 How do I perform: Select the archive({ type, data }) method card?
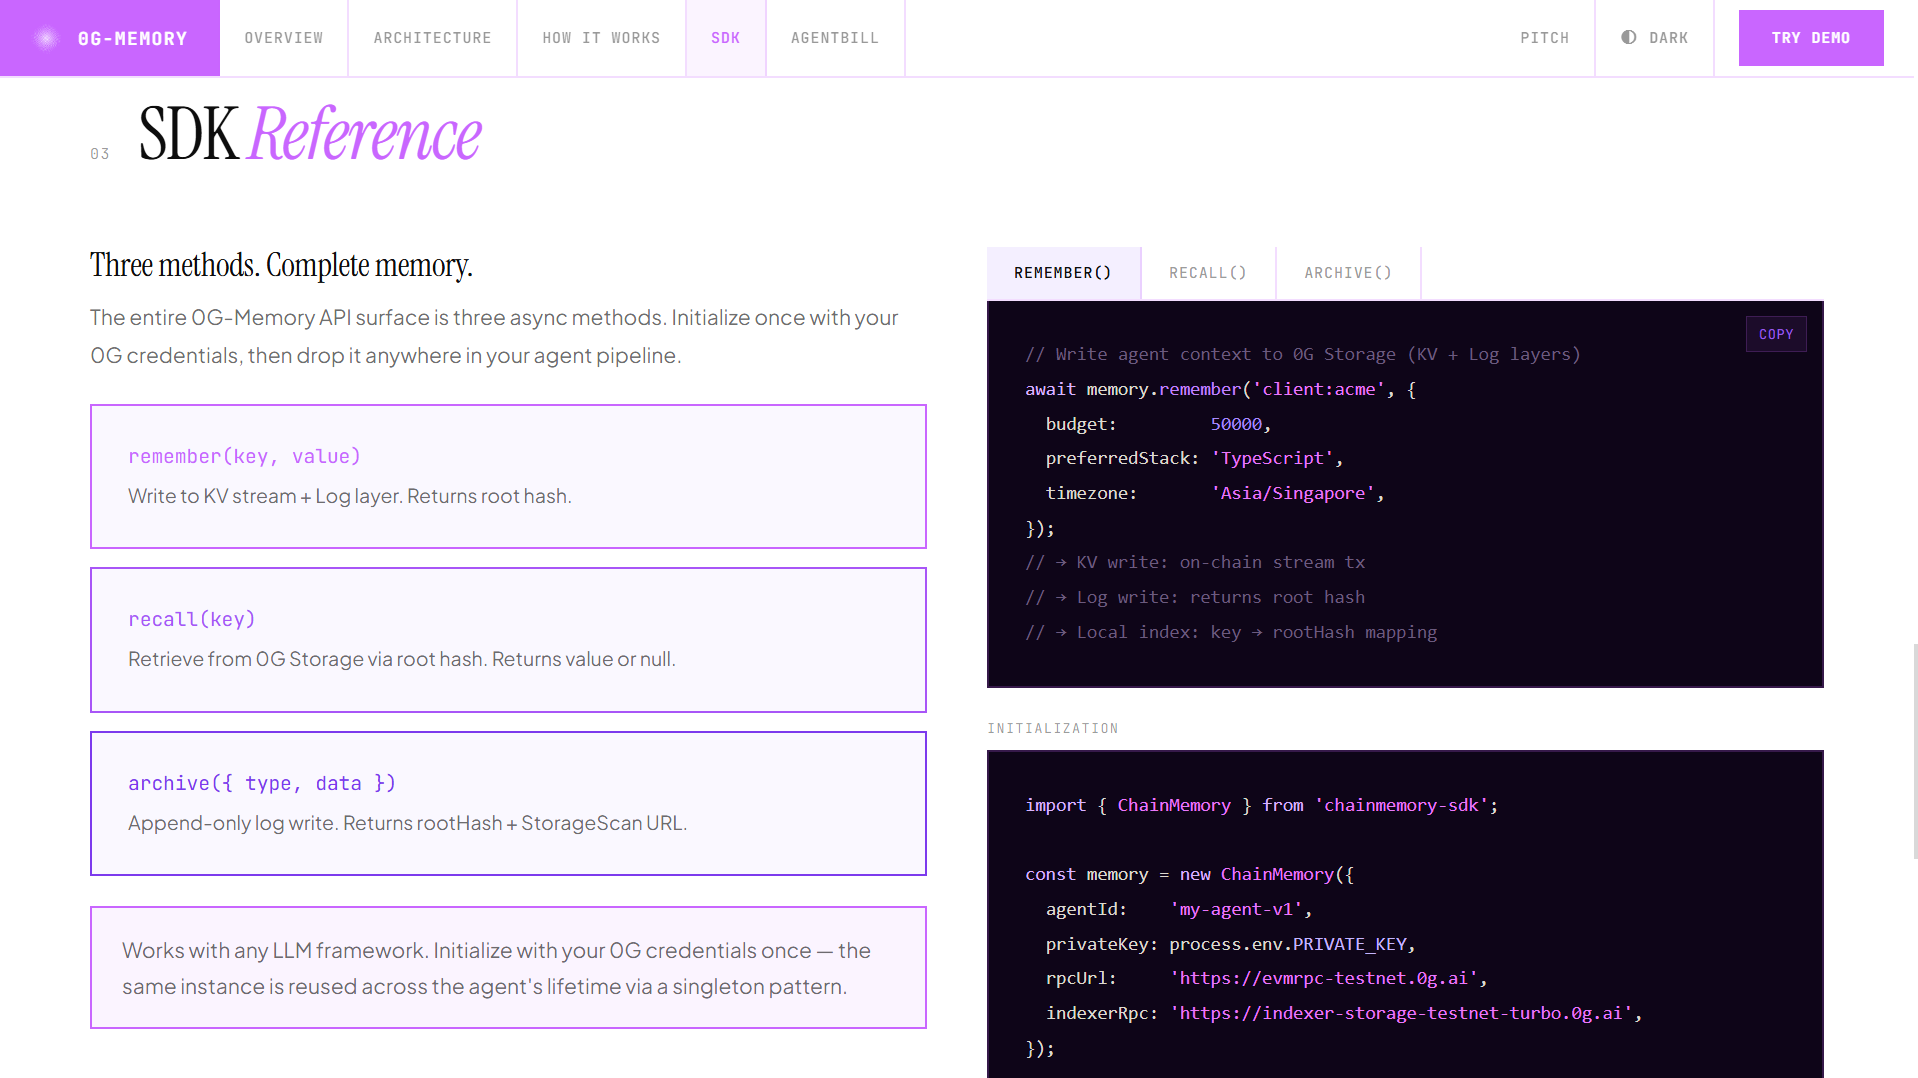[508, 803]
